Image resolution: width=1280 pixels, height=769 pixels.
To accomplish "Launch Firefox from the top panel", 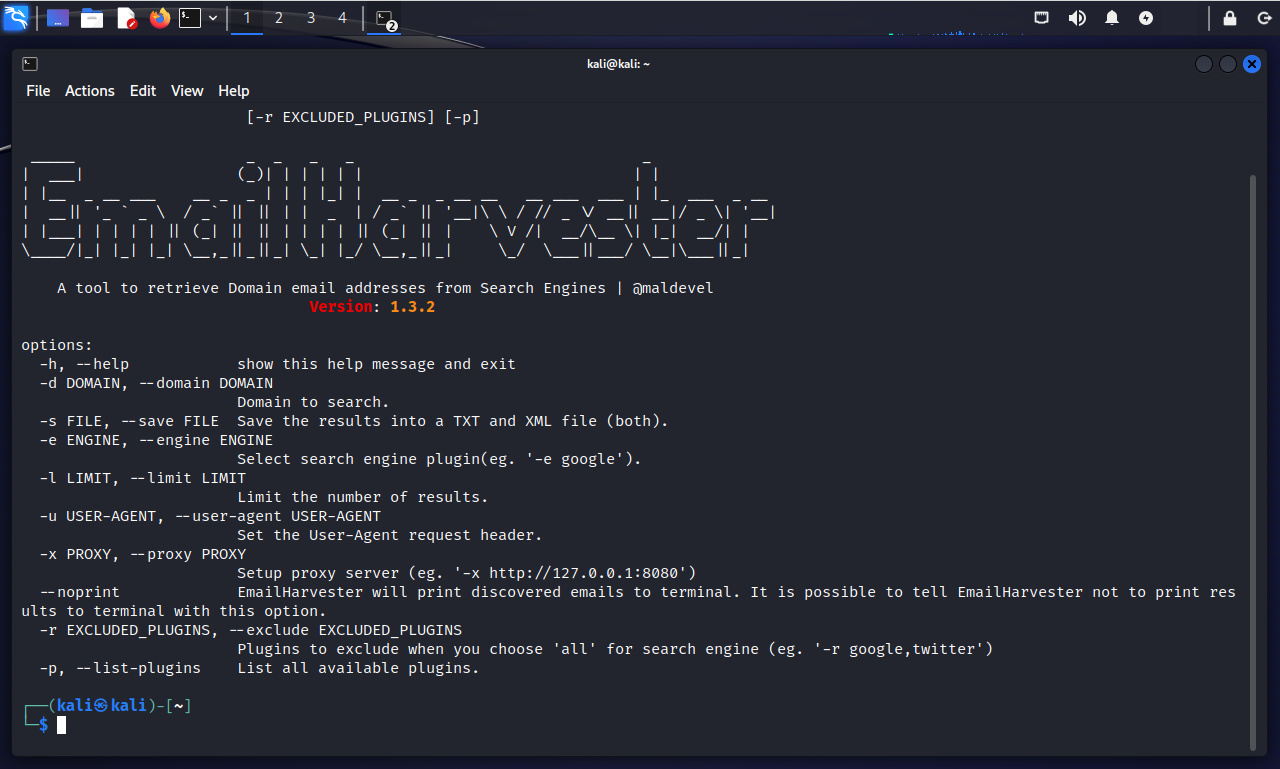I will pos(160,18).
